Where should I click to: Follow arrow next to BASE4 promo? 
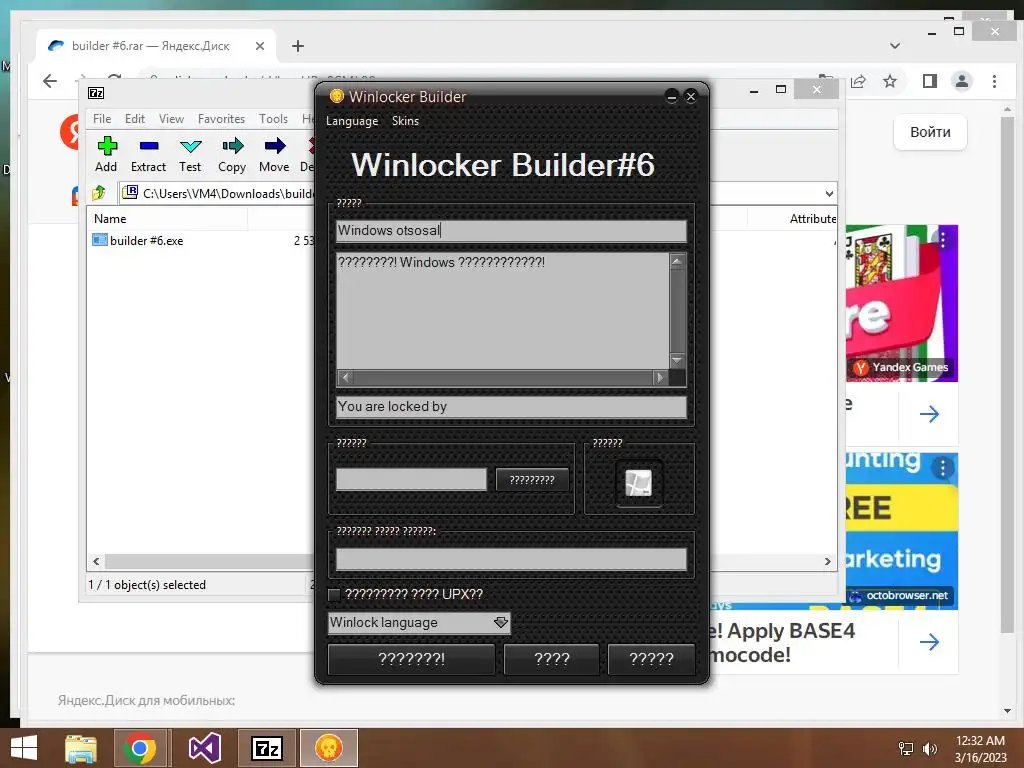pos(929,642)
